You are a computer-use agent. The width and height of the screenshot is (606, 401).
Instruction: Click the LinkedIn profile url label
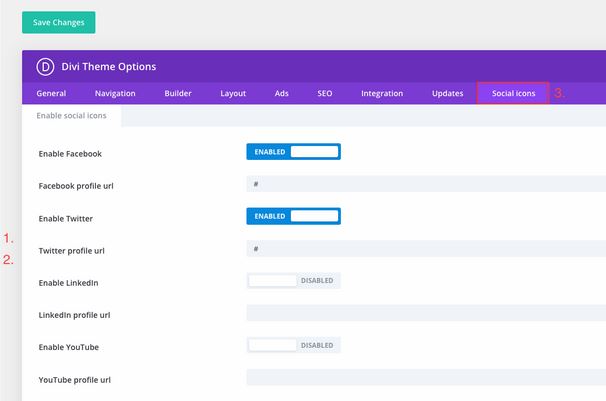74,315
